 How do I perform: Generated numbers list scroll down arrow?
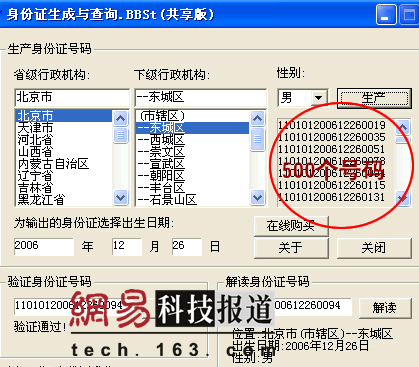pos(403,198)
